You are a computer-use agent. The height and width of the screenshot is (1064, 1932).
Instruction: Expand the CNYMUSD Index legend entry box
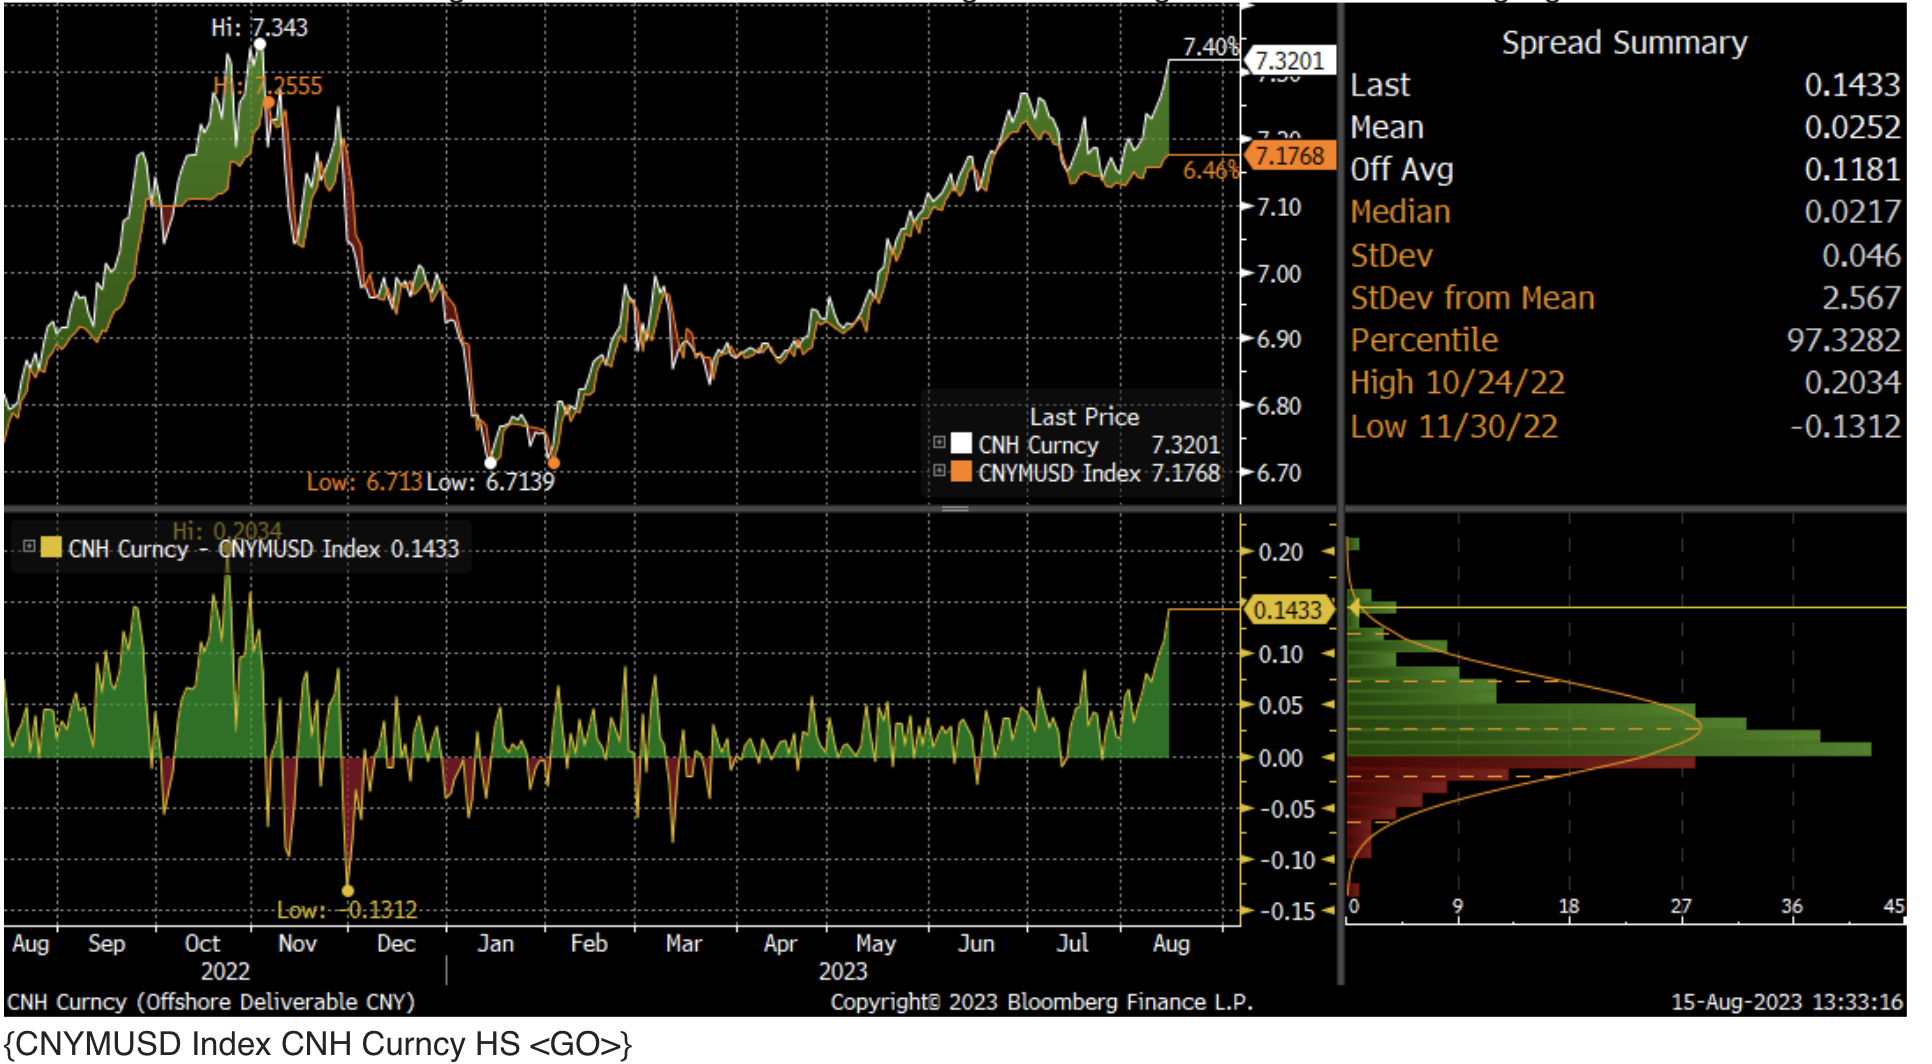pos(939,471)
